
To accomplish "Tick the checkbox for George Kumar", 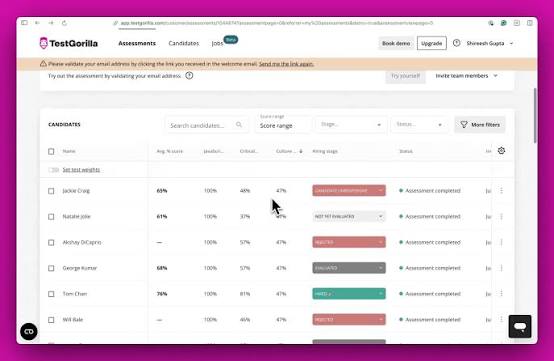I will pos(51,268).
